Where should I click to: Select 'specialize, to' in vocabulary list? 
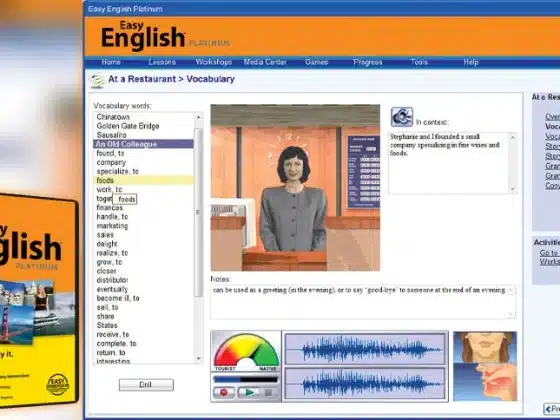pos(118,171)
